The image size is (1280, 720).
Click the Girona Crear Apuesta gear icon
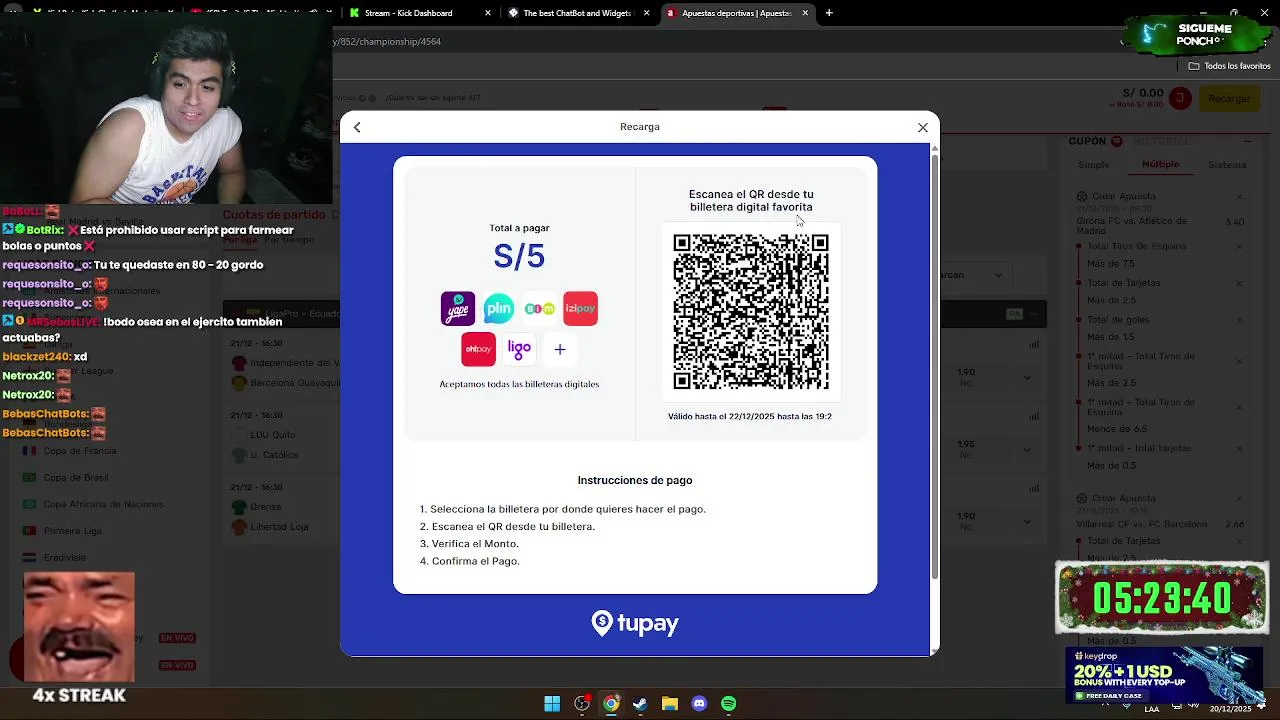[1082, 197]
